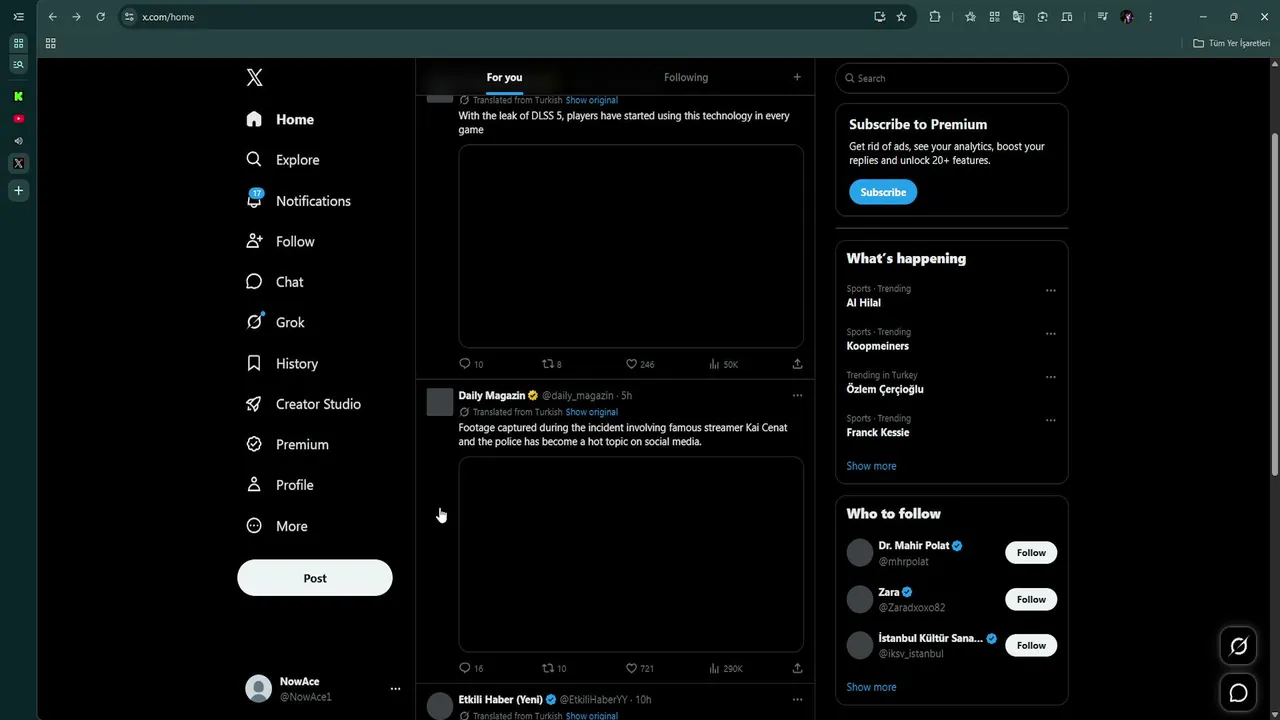Open Daily Magazin post options menu
1280x720 pixels.
(x=797, y=395)
